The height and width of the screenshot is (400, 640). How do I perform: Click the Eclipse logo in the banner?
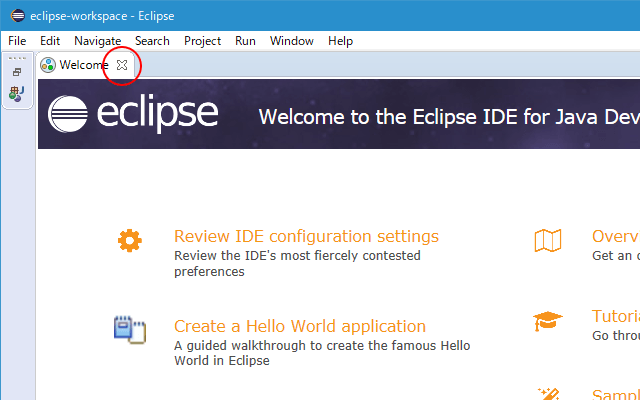click(x=133, y=113)
